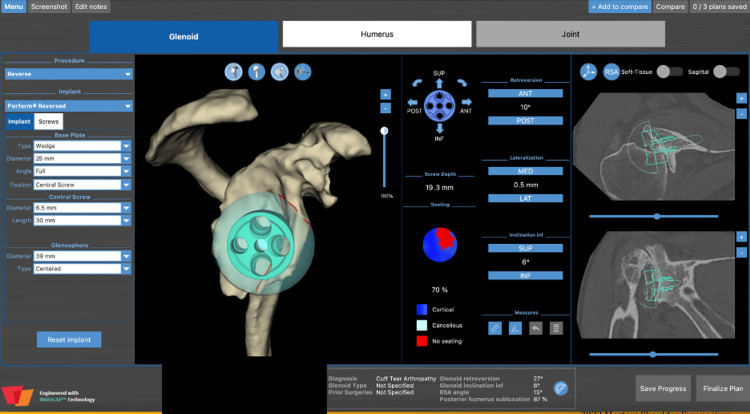750x414 pixels.
Task: Open the Glenosphere Diameter 39 mm dropdown
Action: [x=82, y=256]
